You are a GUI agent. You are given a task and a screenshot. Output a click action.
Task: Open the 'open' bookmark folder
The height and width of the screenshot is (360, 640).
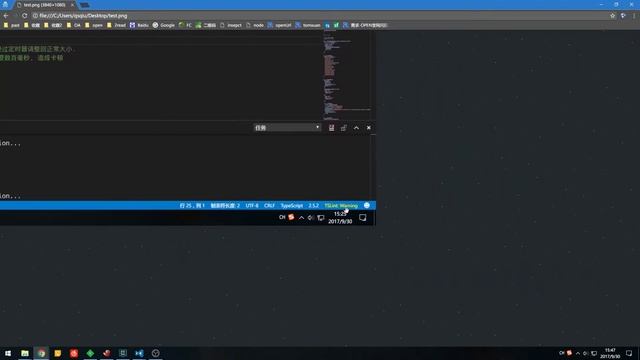point(93,25)
